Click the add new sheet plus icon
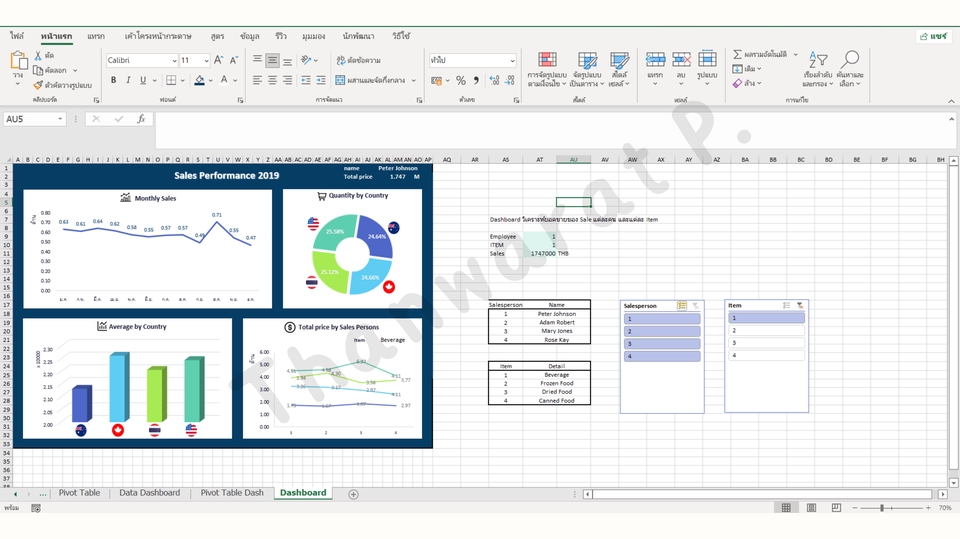Viewport: 960px width, 539px height. [353, 494]
